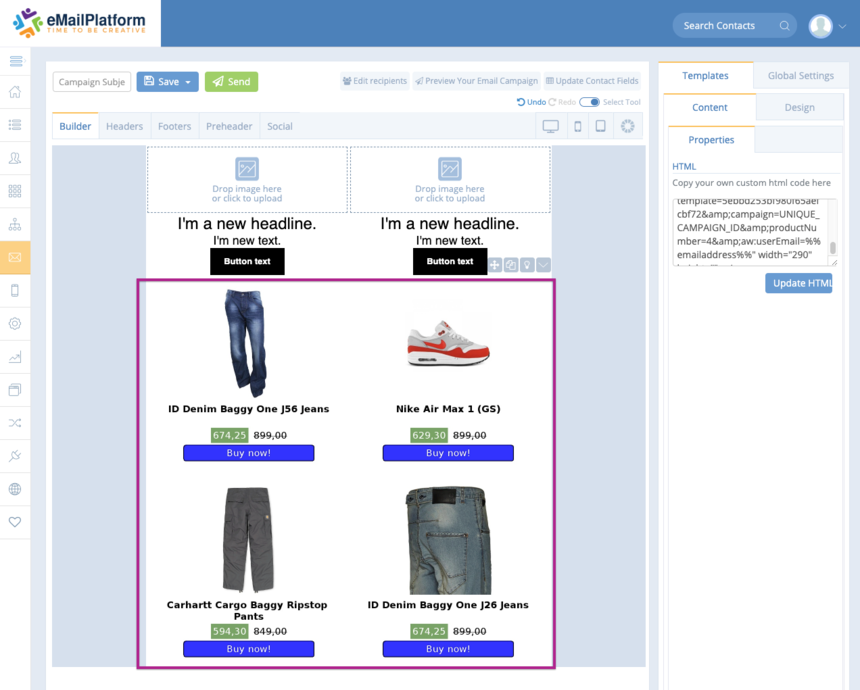The image size is (860, 690).
Task: Open the statistics chart icon in sidebar
Action: [15, 357]
